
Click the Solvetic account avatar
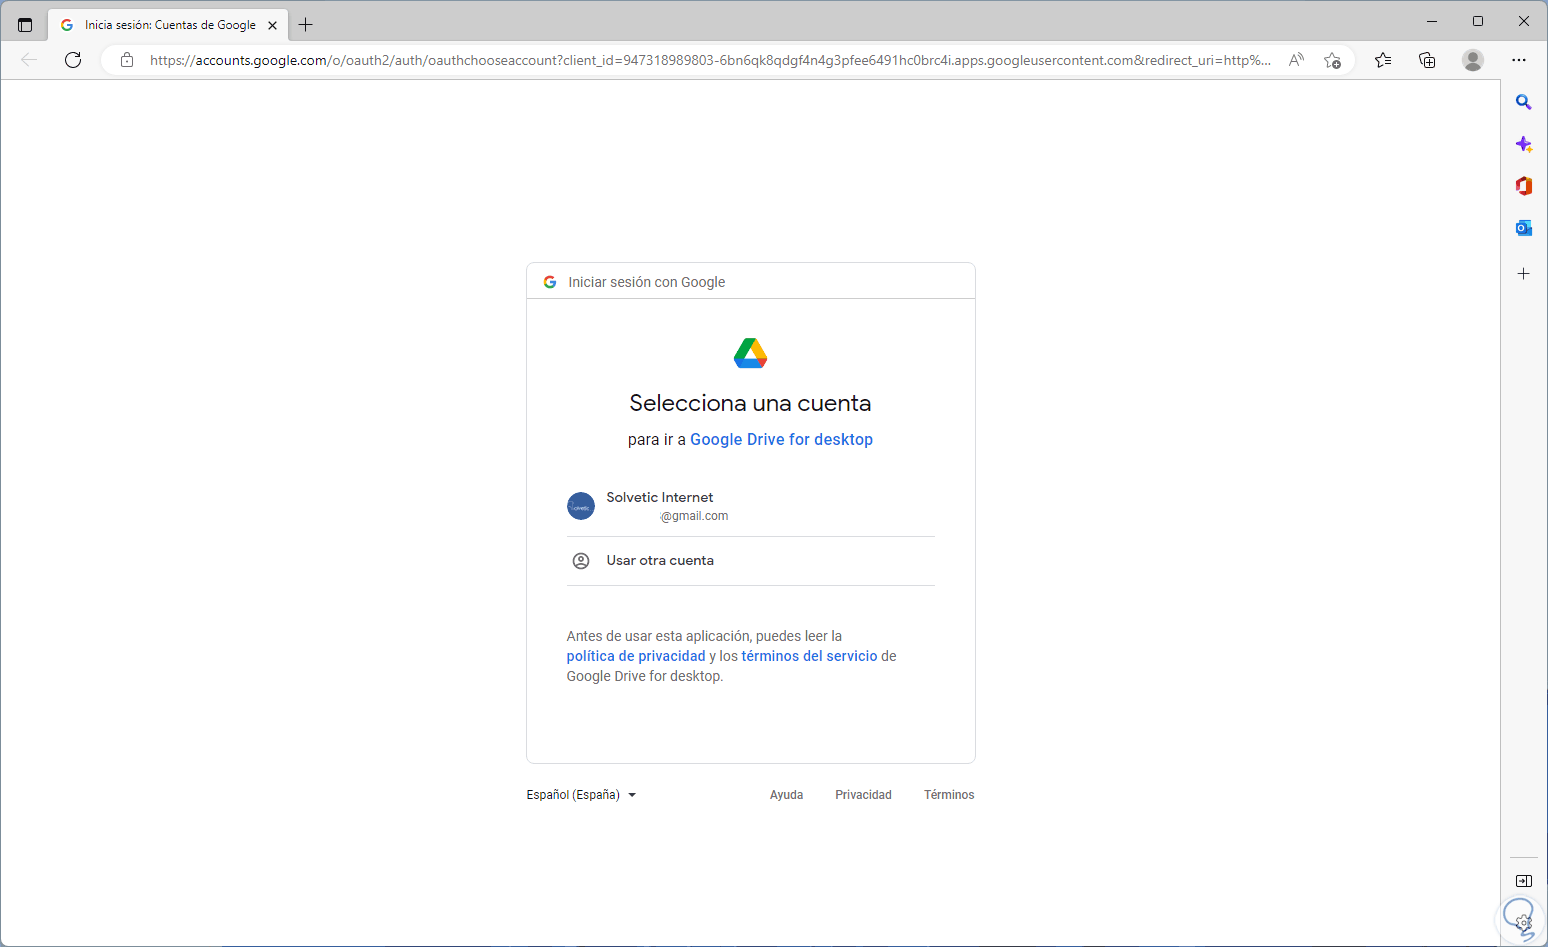pyautogui.click(x=581, y=506)
